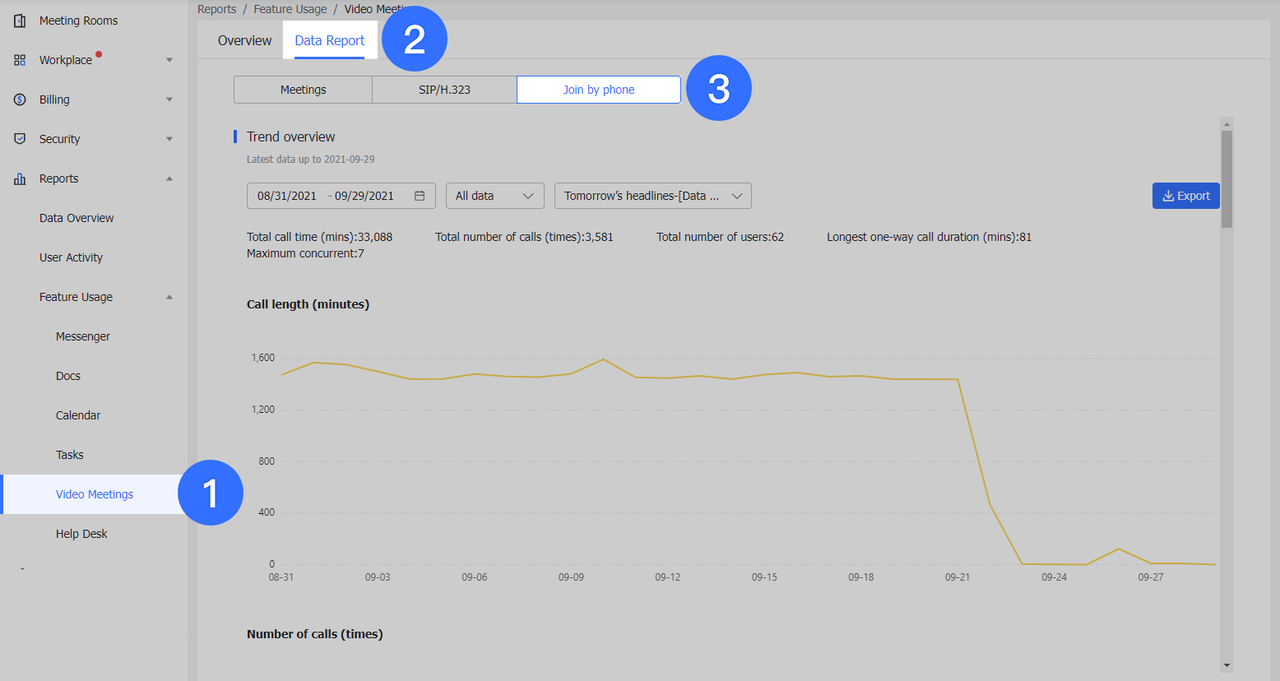Click the scrollbar up arrow
Image resolution: width=1280 pixels, height=681 pixels.
[1227, 123]
